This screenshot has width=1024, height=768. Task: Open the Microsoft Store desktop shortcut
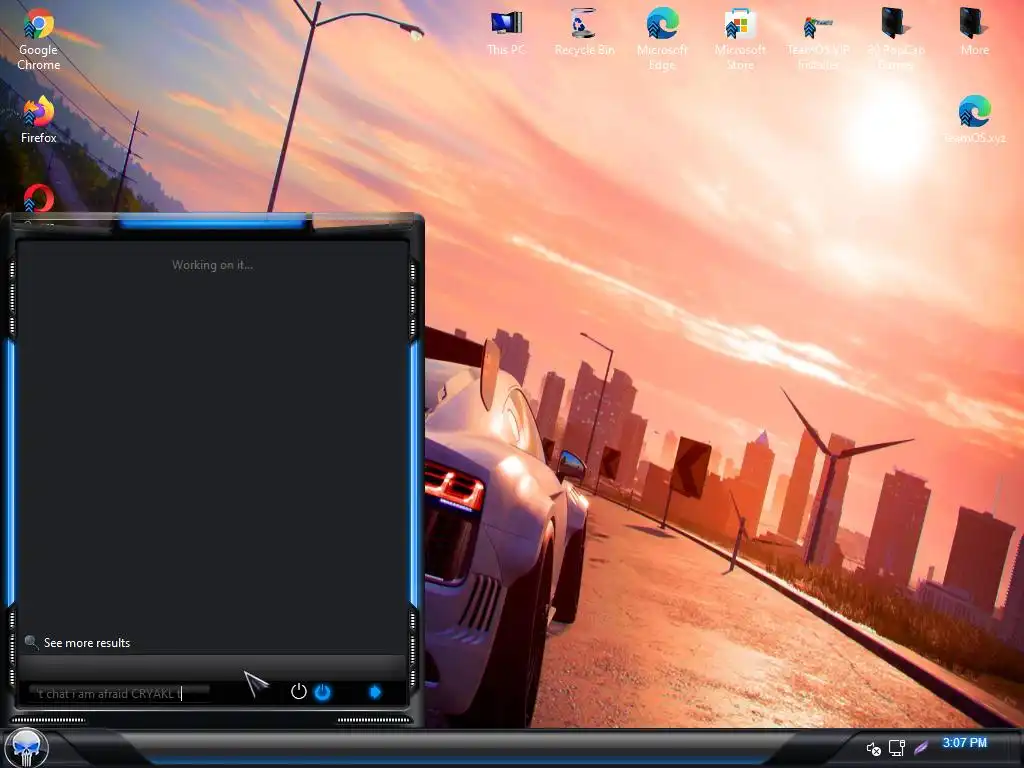point(740,39)
